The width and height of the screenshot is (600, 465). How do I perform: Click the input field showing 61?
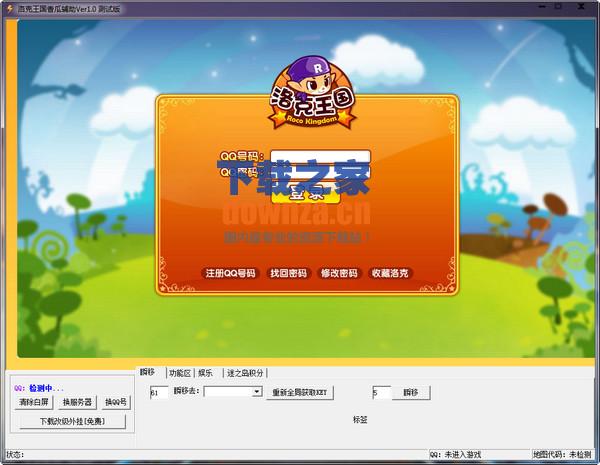point(159,393)
